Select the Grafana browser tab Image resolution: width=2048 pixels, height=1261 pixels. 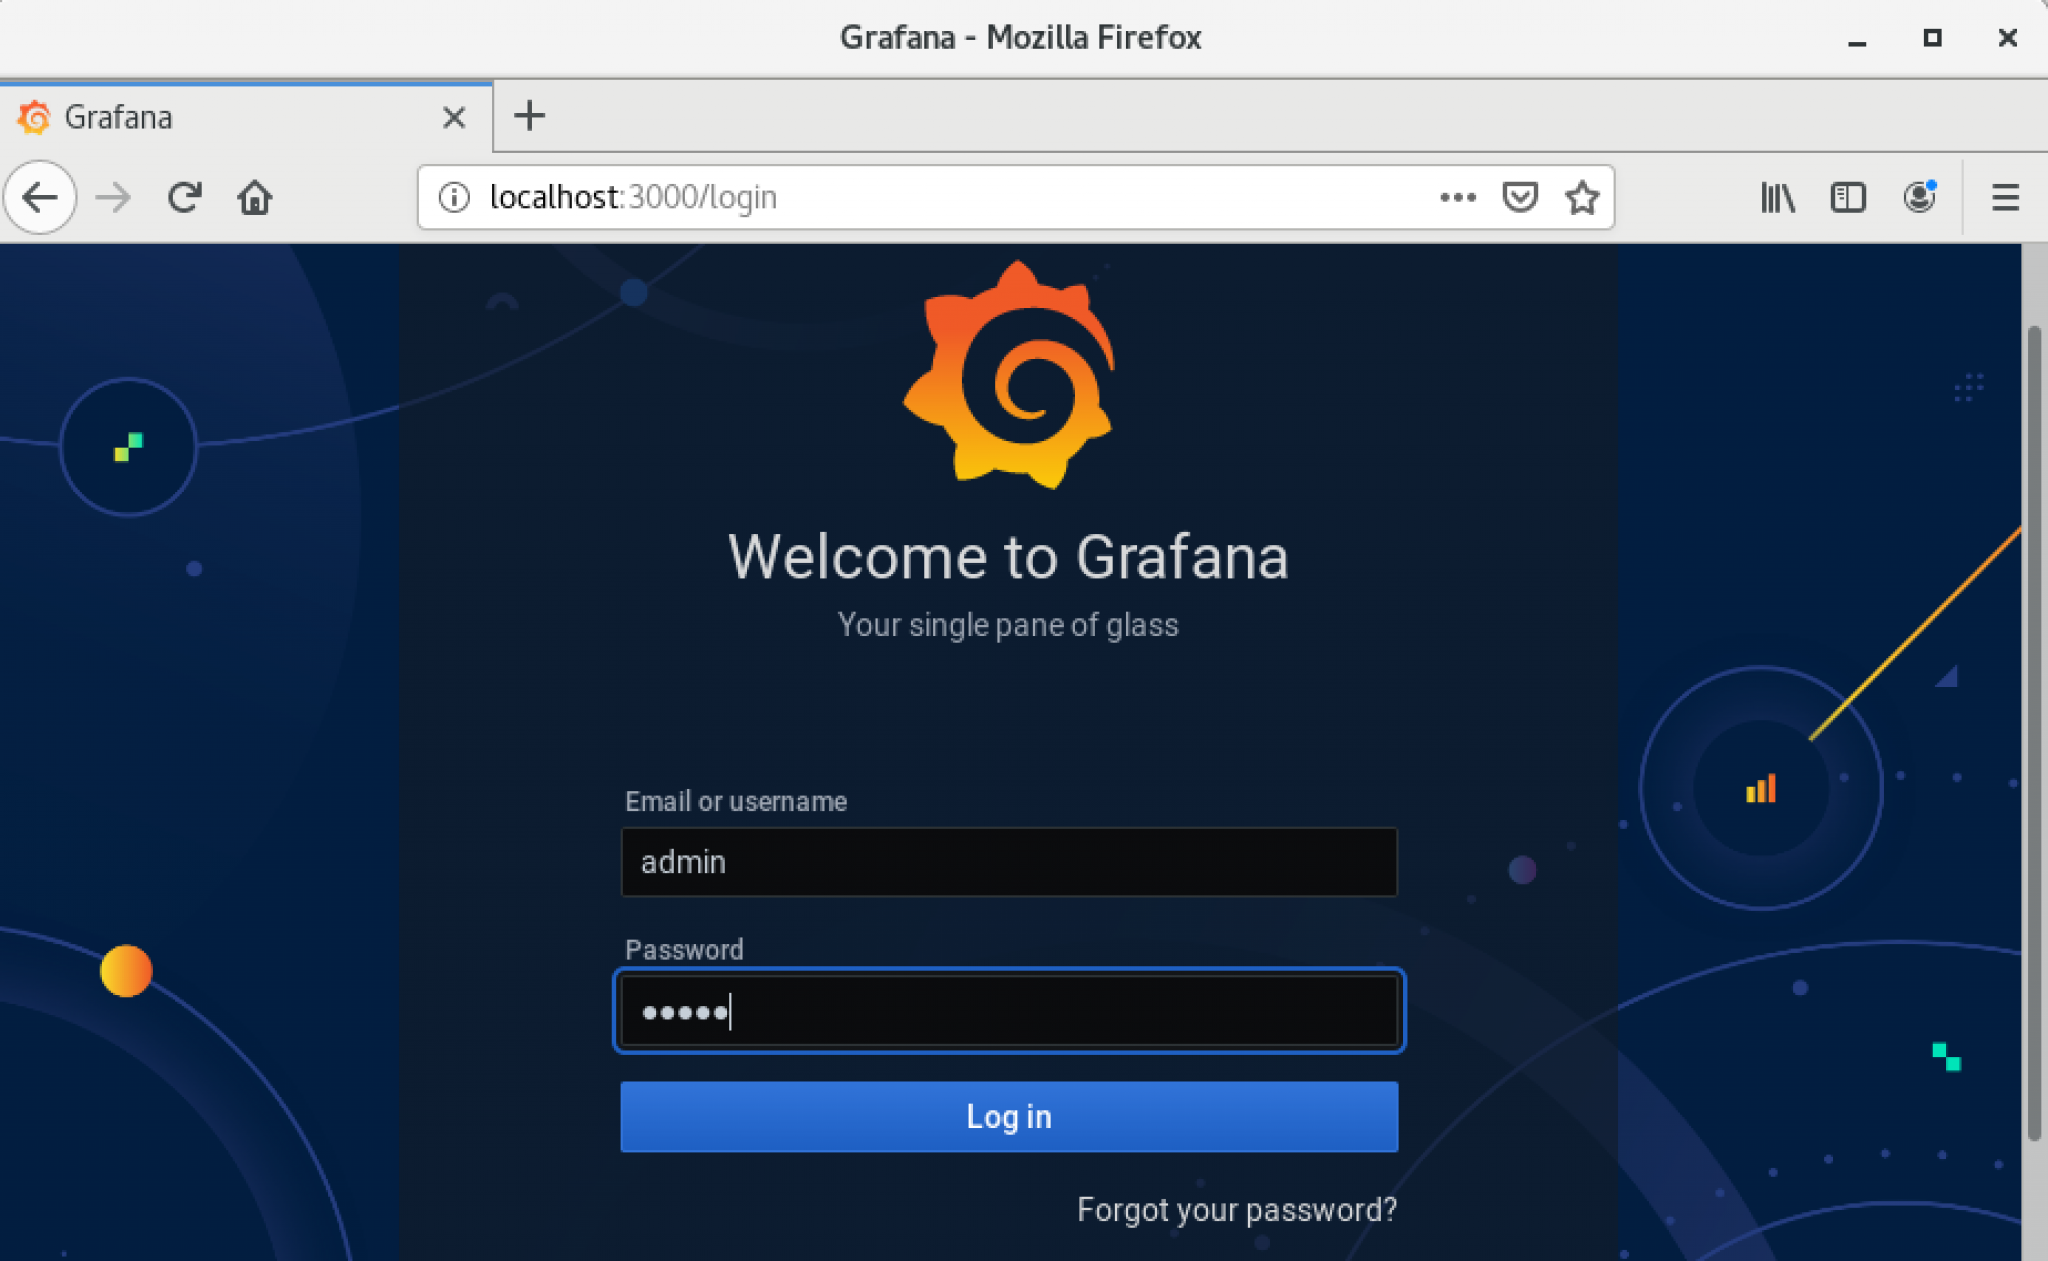pyautogui.click(x=246, y=117)
